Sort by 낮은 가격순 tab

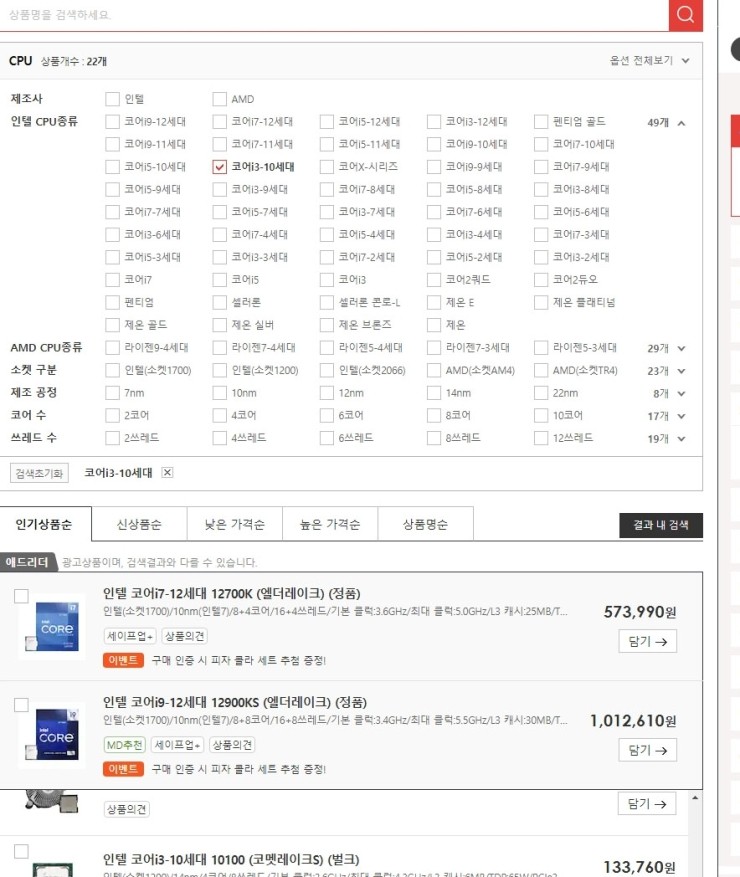(235, 524)
